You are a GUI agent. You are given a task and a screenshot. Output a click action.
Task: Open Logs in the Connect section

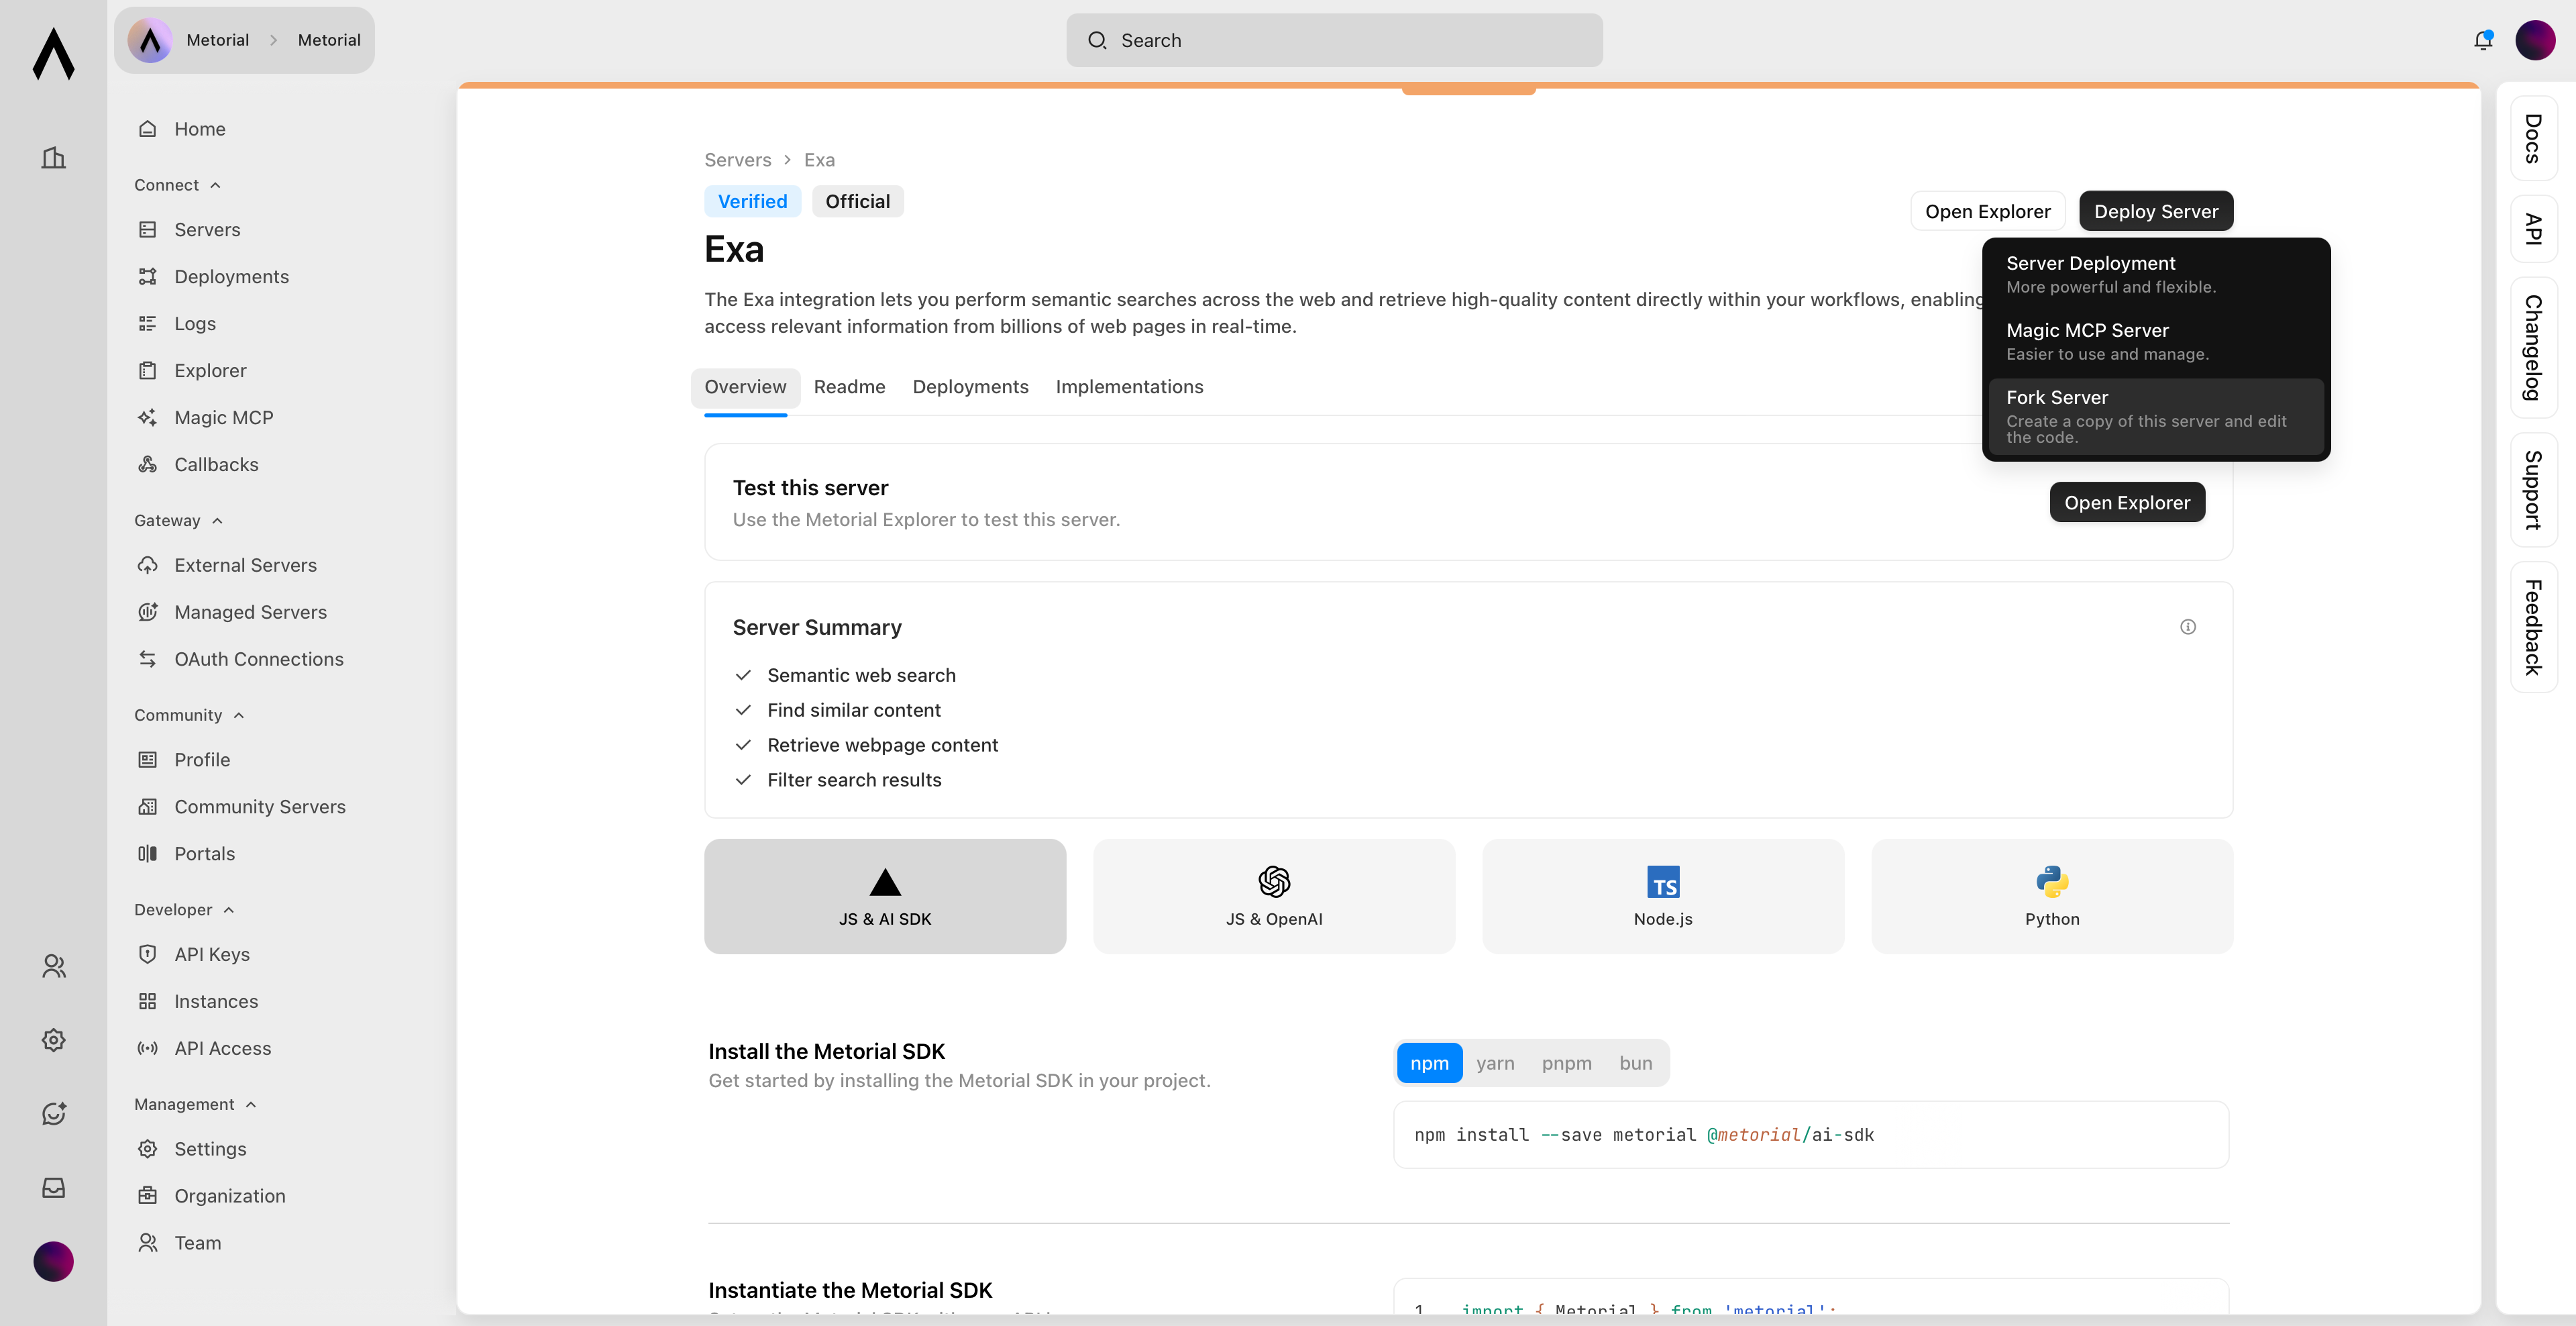pos(194,323)
